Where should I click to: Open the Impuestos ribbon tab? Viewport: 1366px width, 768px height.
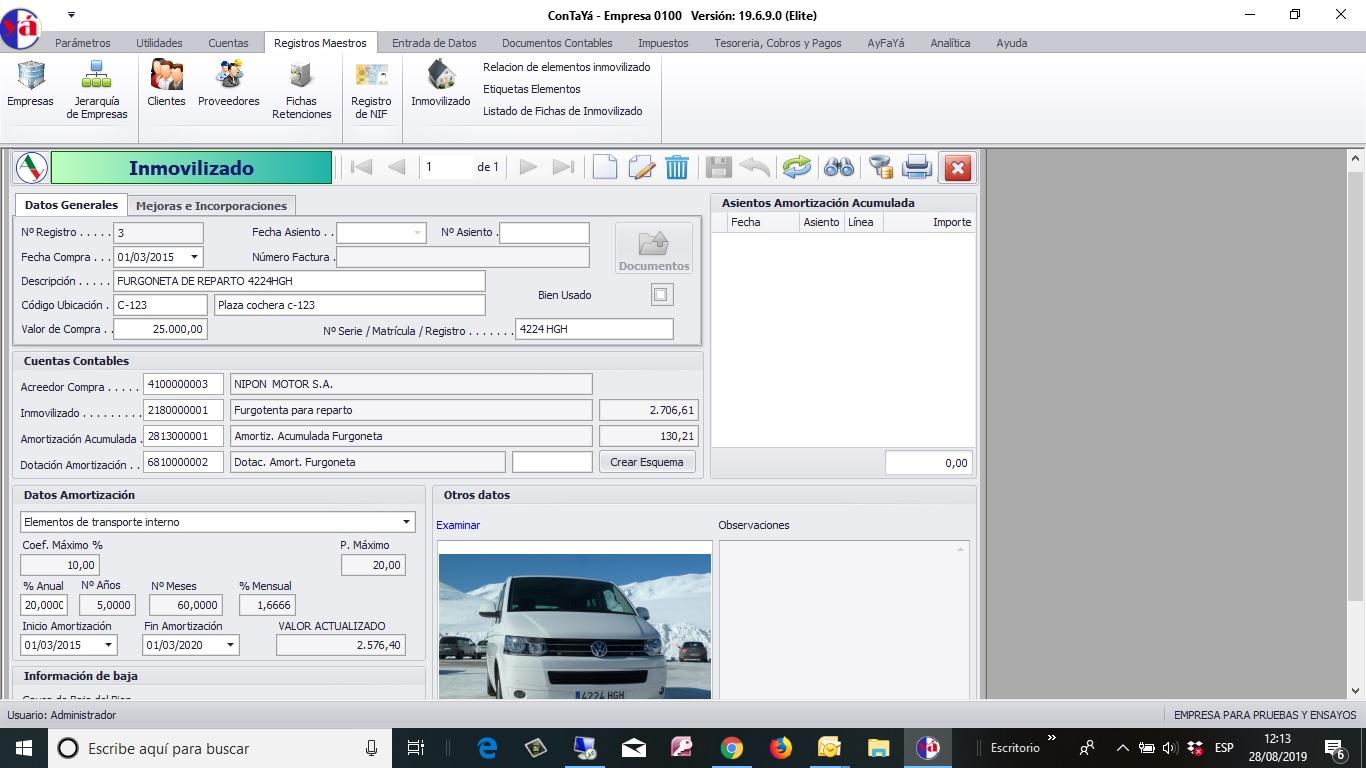[x=663, y=43]
